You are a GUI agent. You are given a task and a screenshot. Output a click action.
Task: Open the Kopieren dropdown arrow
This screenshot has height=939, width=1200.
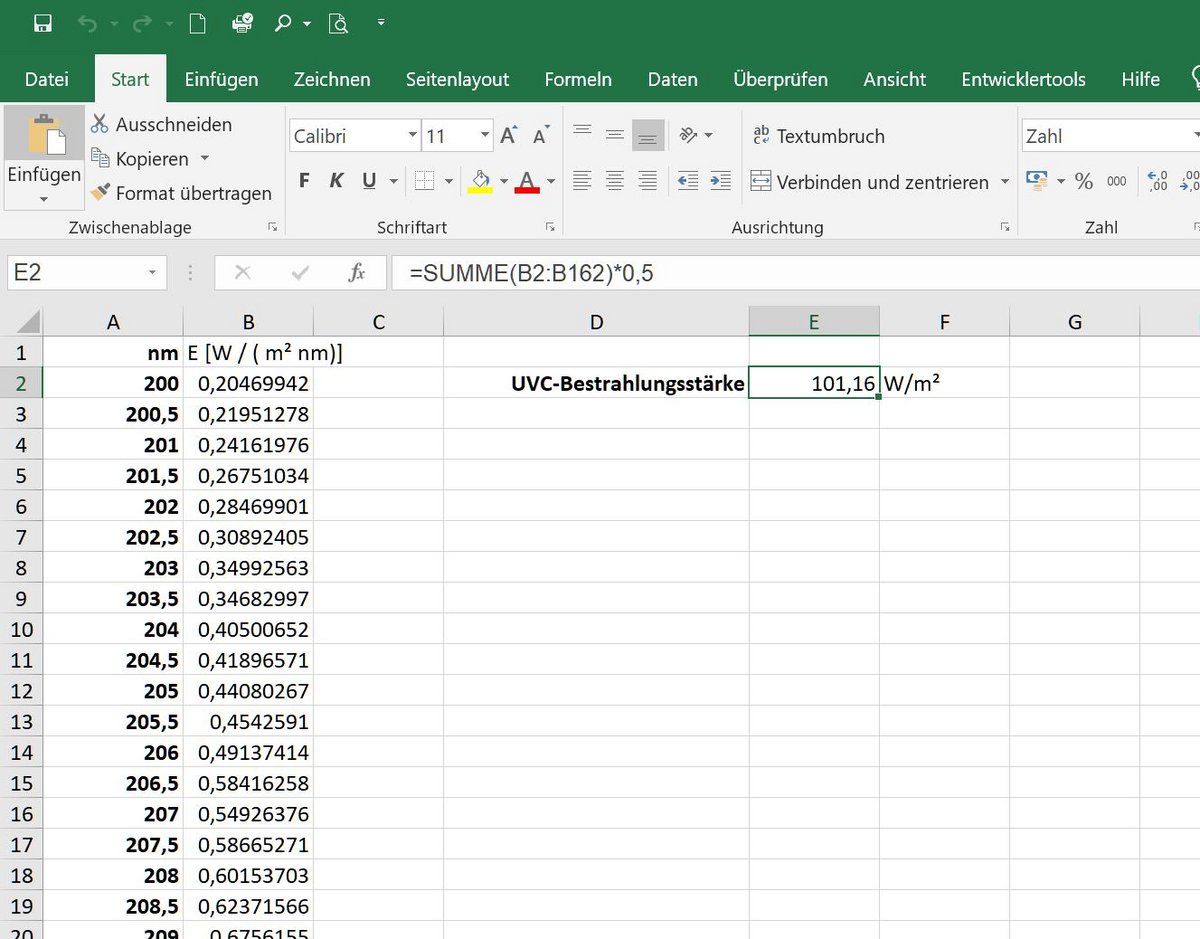point(205,159)
